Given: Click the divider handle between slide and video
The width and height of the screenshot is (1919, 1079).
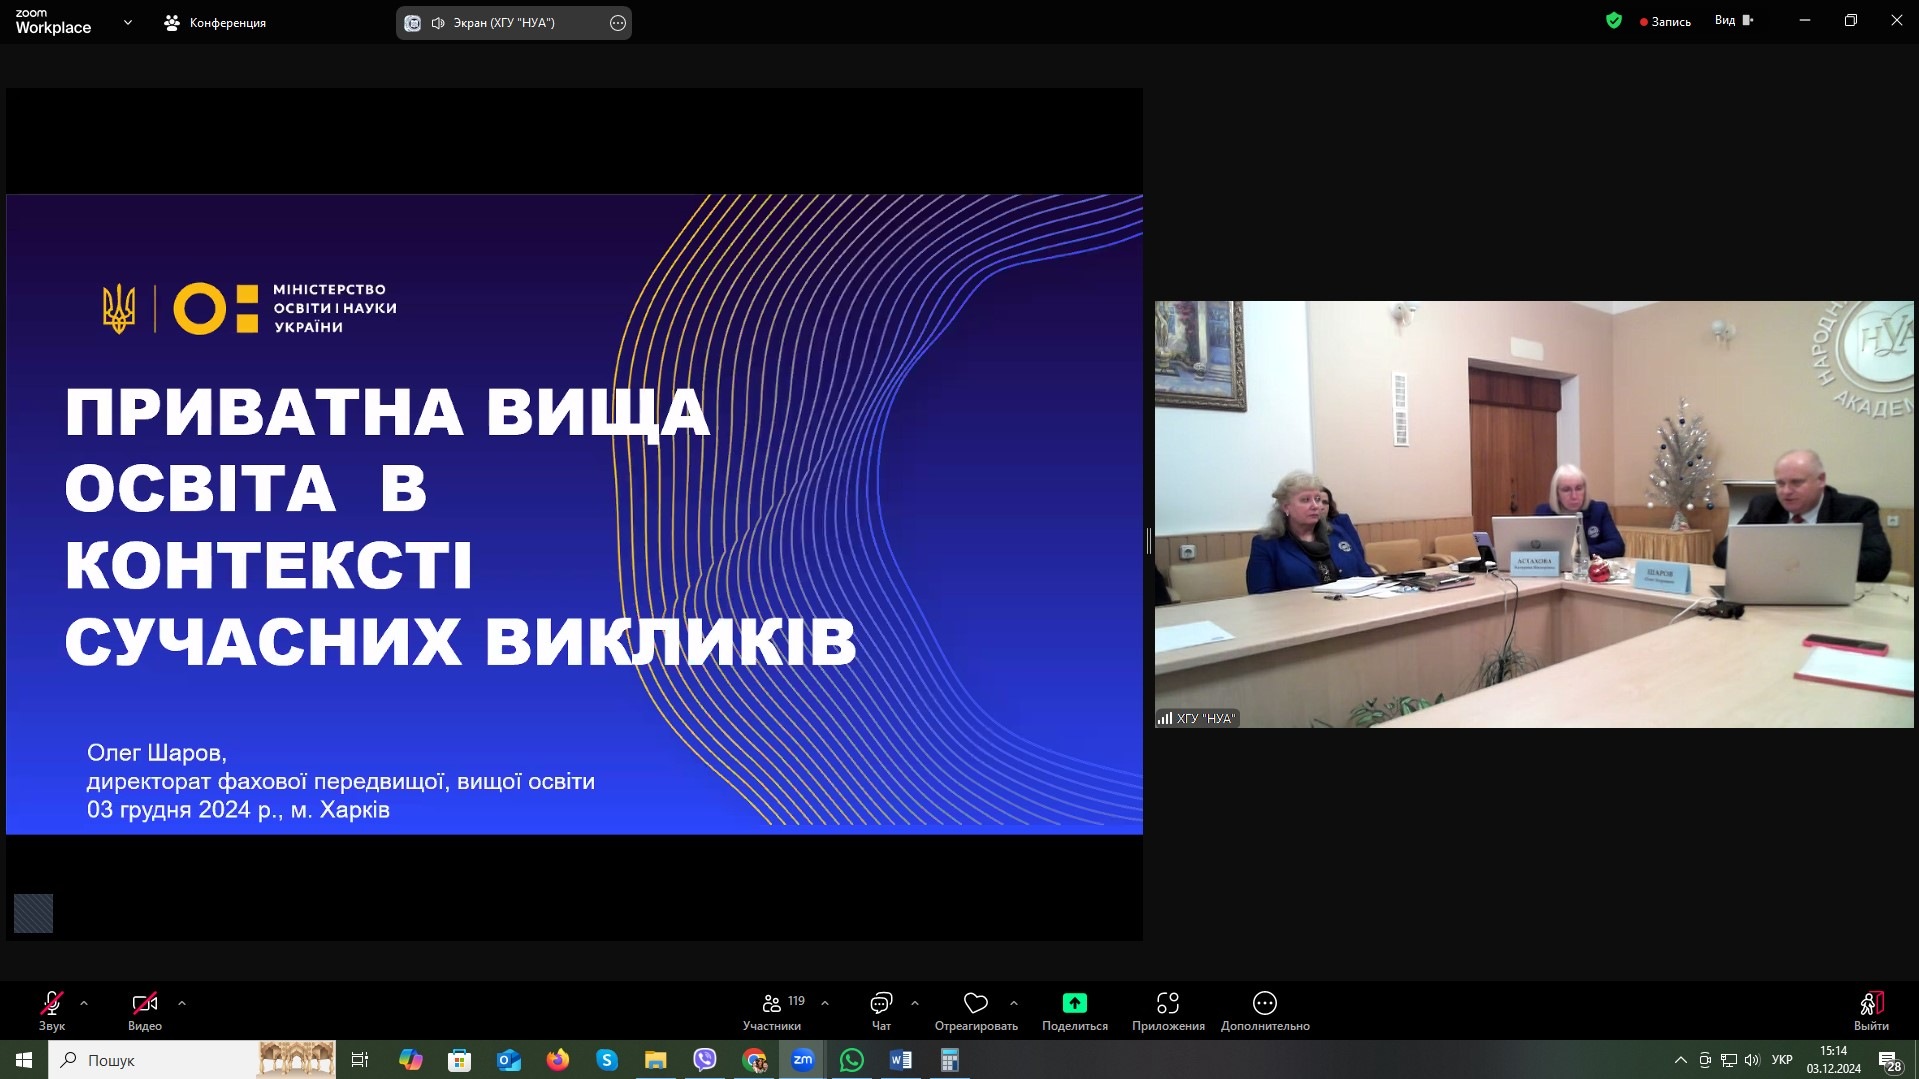Looking at the screenshot, I should click(x=1149, y=541).
